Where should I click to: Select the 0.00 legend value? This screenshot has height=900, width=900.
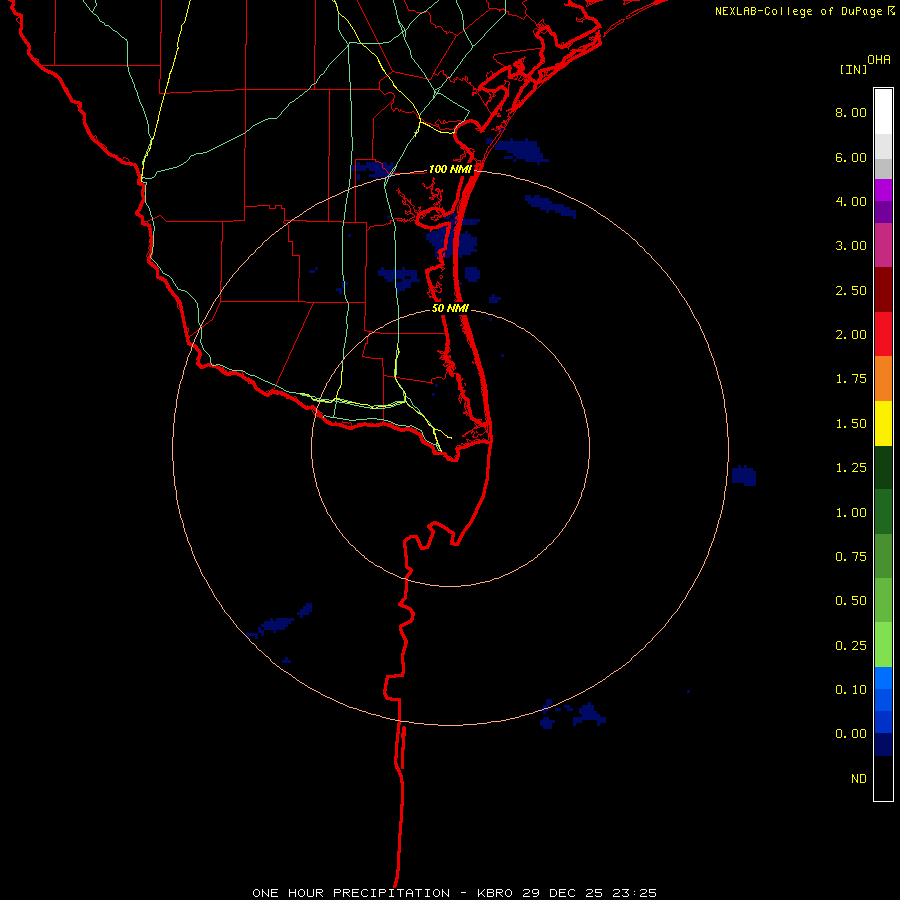coord(851,734)
